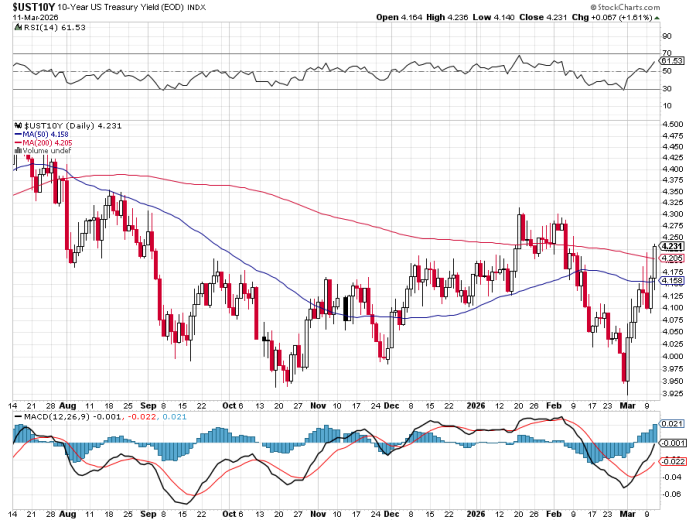The height and width of the screenshot is (520, 696).
Task: Click the 2026 year marker on time axis
Action: point(474,406)
